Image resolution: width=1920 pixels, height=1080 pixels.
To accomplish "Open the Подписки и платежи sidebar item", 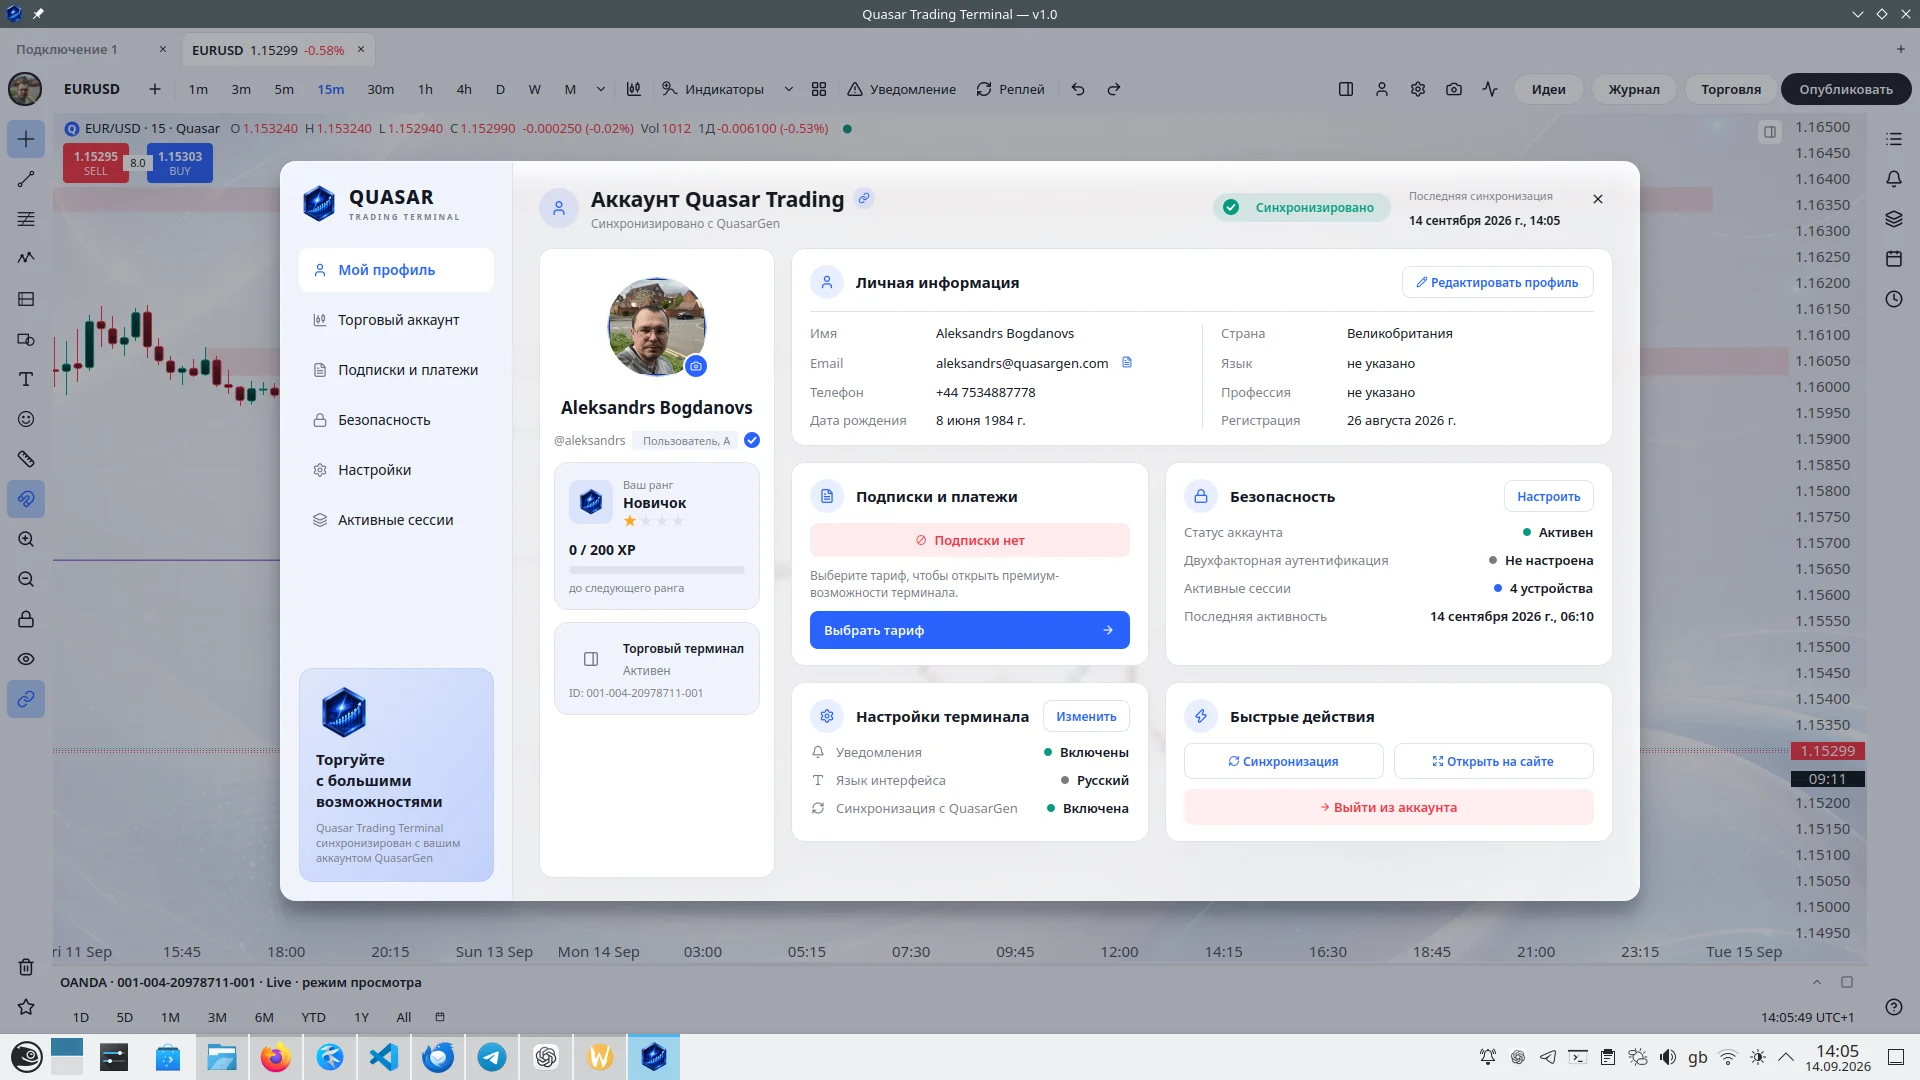I will (396, 370).
